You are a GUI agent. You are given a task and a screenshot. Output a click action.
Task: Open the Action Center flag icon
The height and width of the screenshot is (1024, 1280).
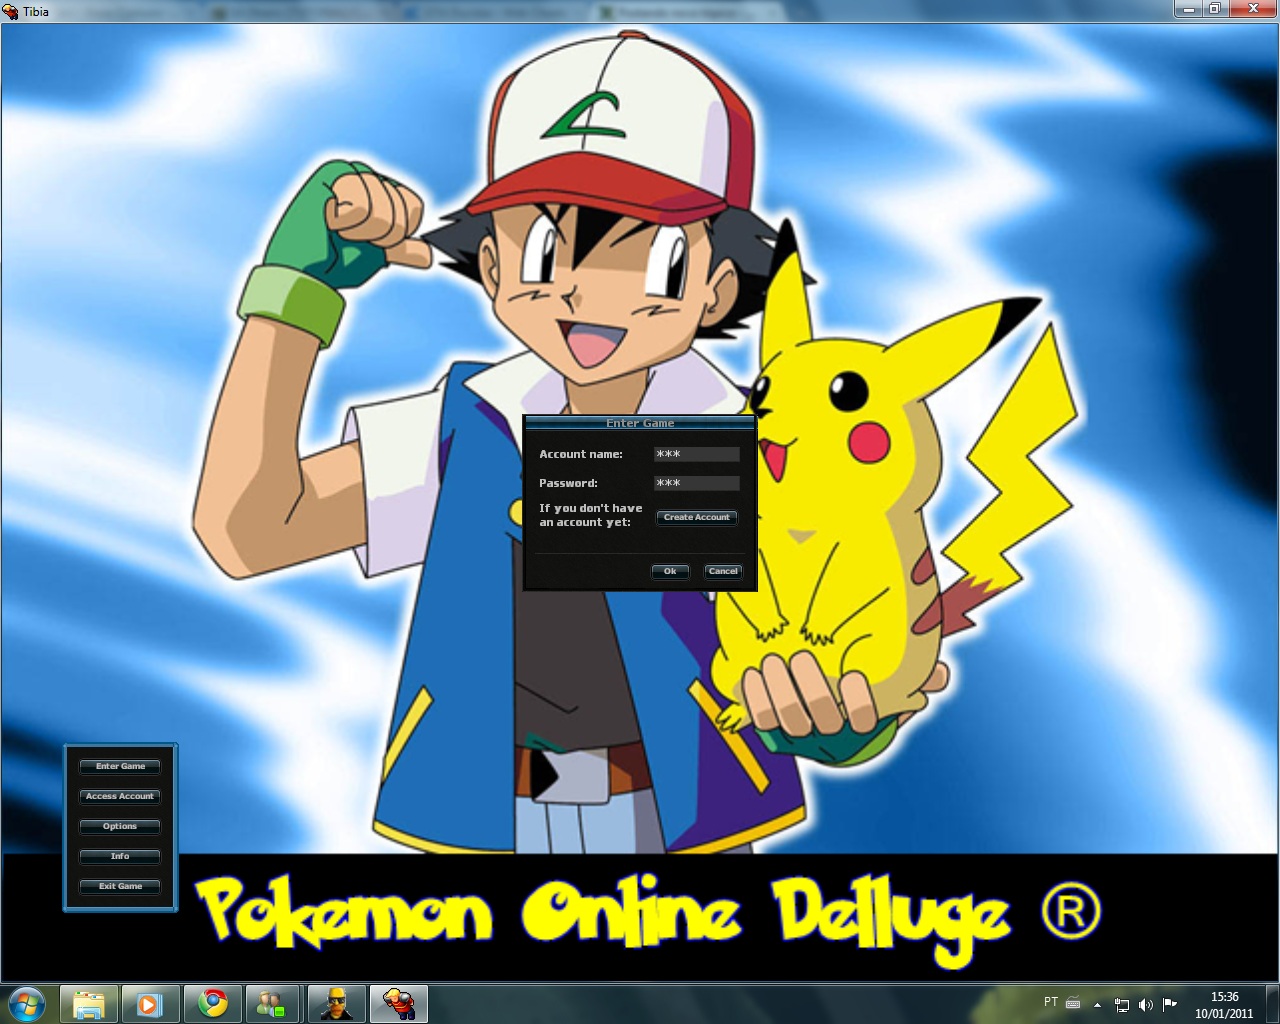tap(1170, 1004)
